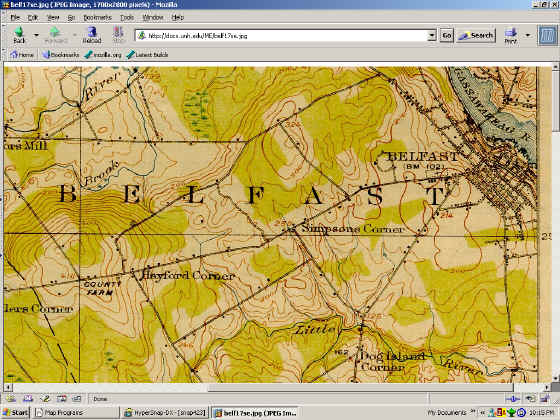Click the Windows Start button

[15, 413]
